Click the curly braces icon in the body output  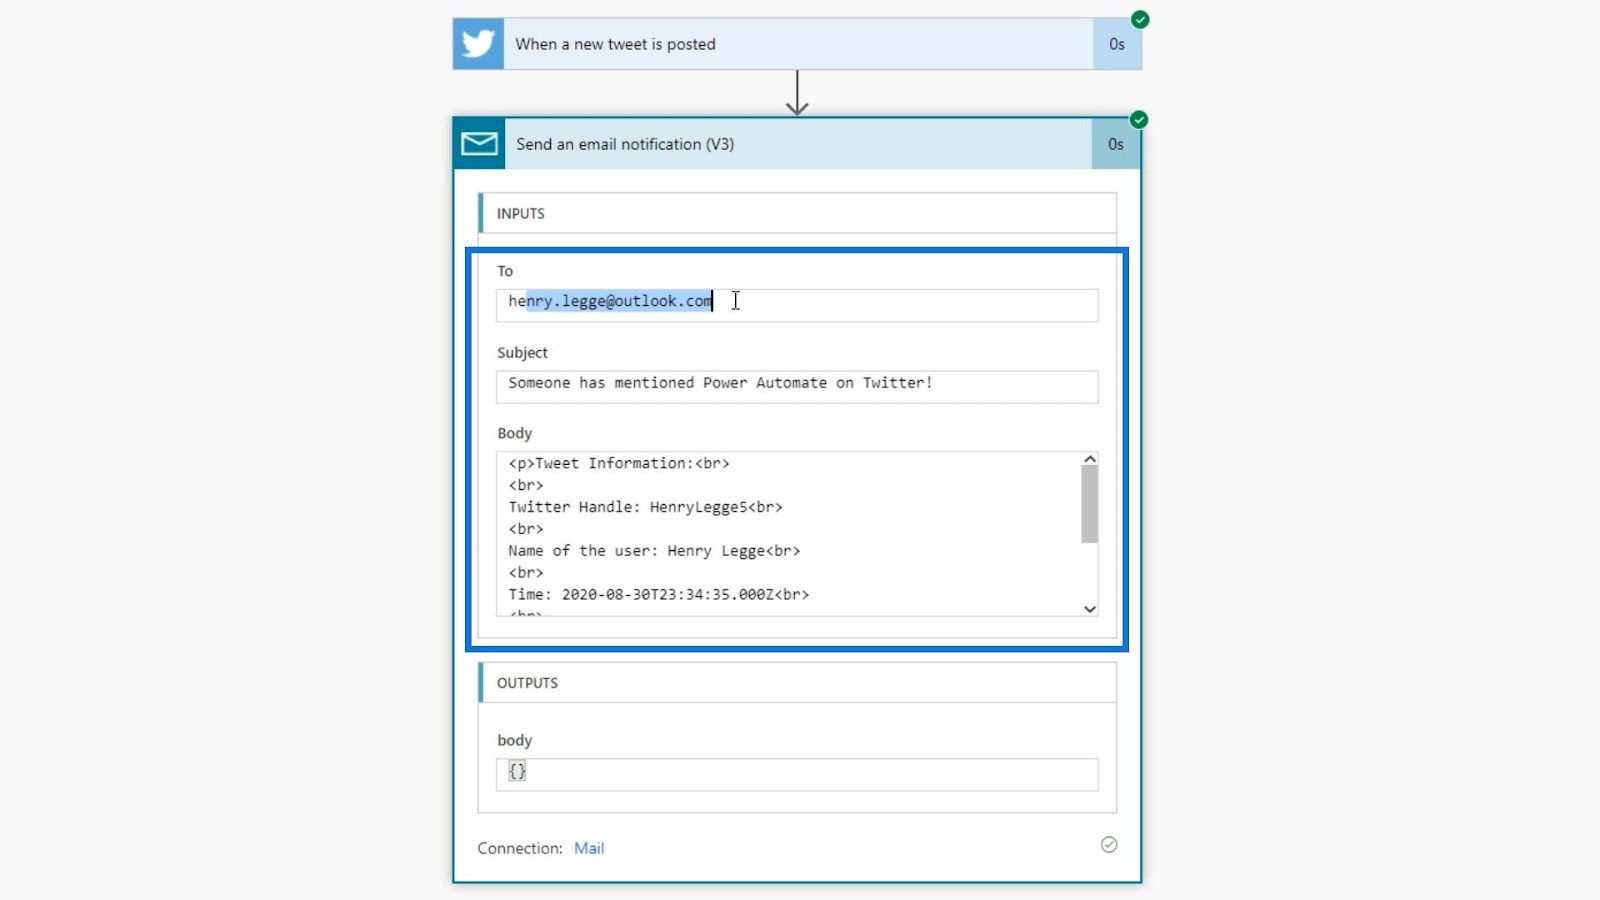[x=517, y=771]
